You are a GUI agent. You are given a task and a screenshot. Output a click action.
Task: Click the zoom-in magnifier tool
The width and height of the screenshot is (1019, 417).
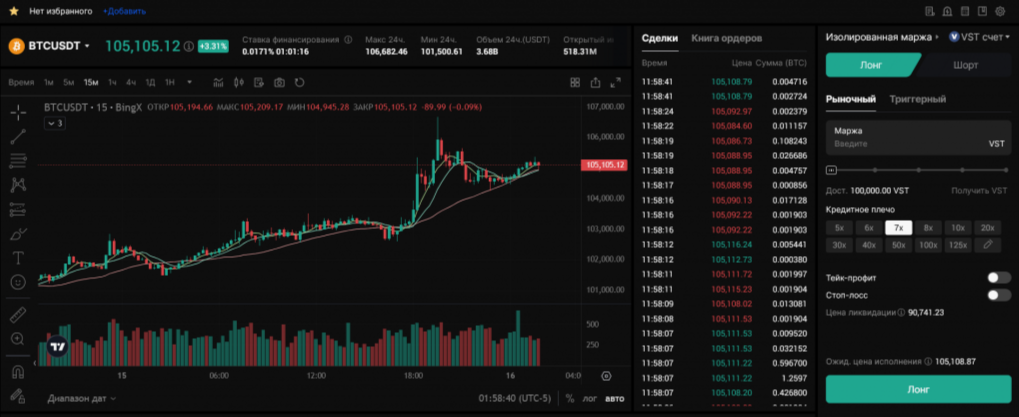[x=18, y=339]
